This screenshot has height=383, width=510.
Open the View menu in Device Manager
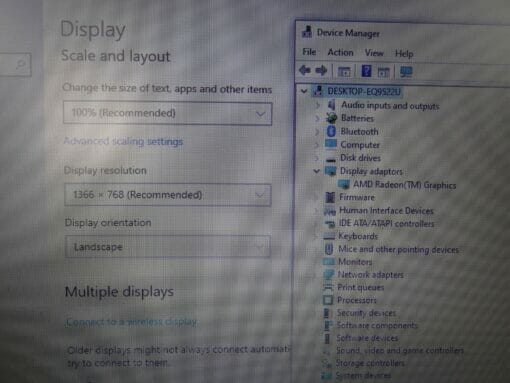(x=374, y=53)
